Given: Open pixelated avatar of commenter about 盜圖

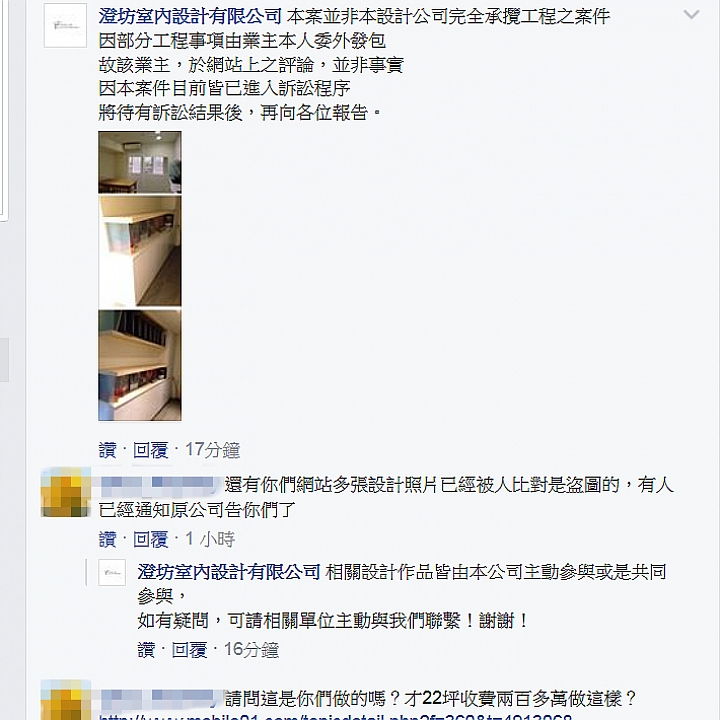Looking at the screenshot, I should point(65,492).
